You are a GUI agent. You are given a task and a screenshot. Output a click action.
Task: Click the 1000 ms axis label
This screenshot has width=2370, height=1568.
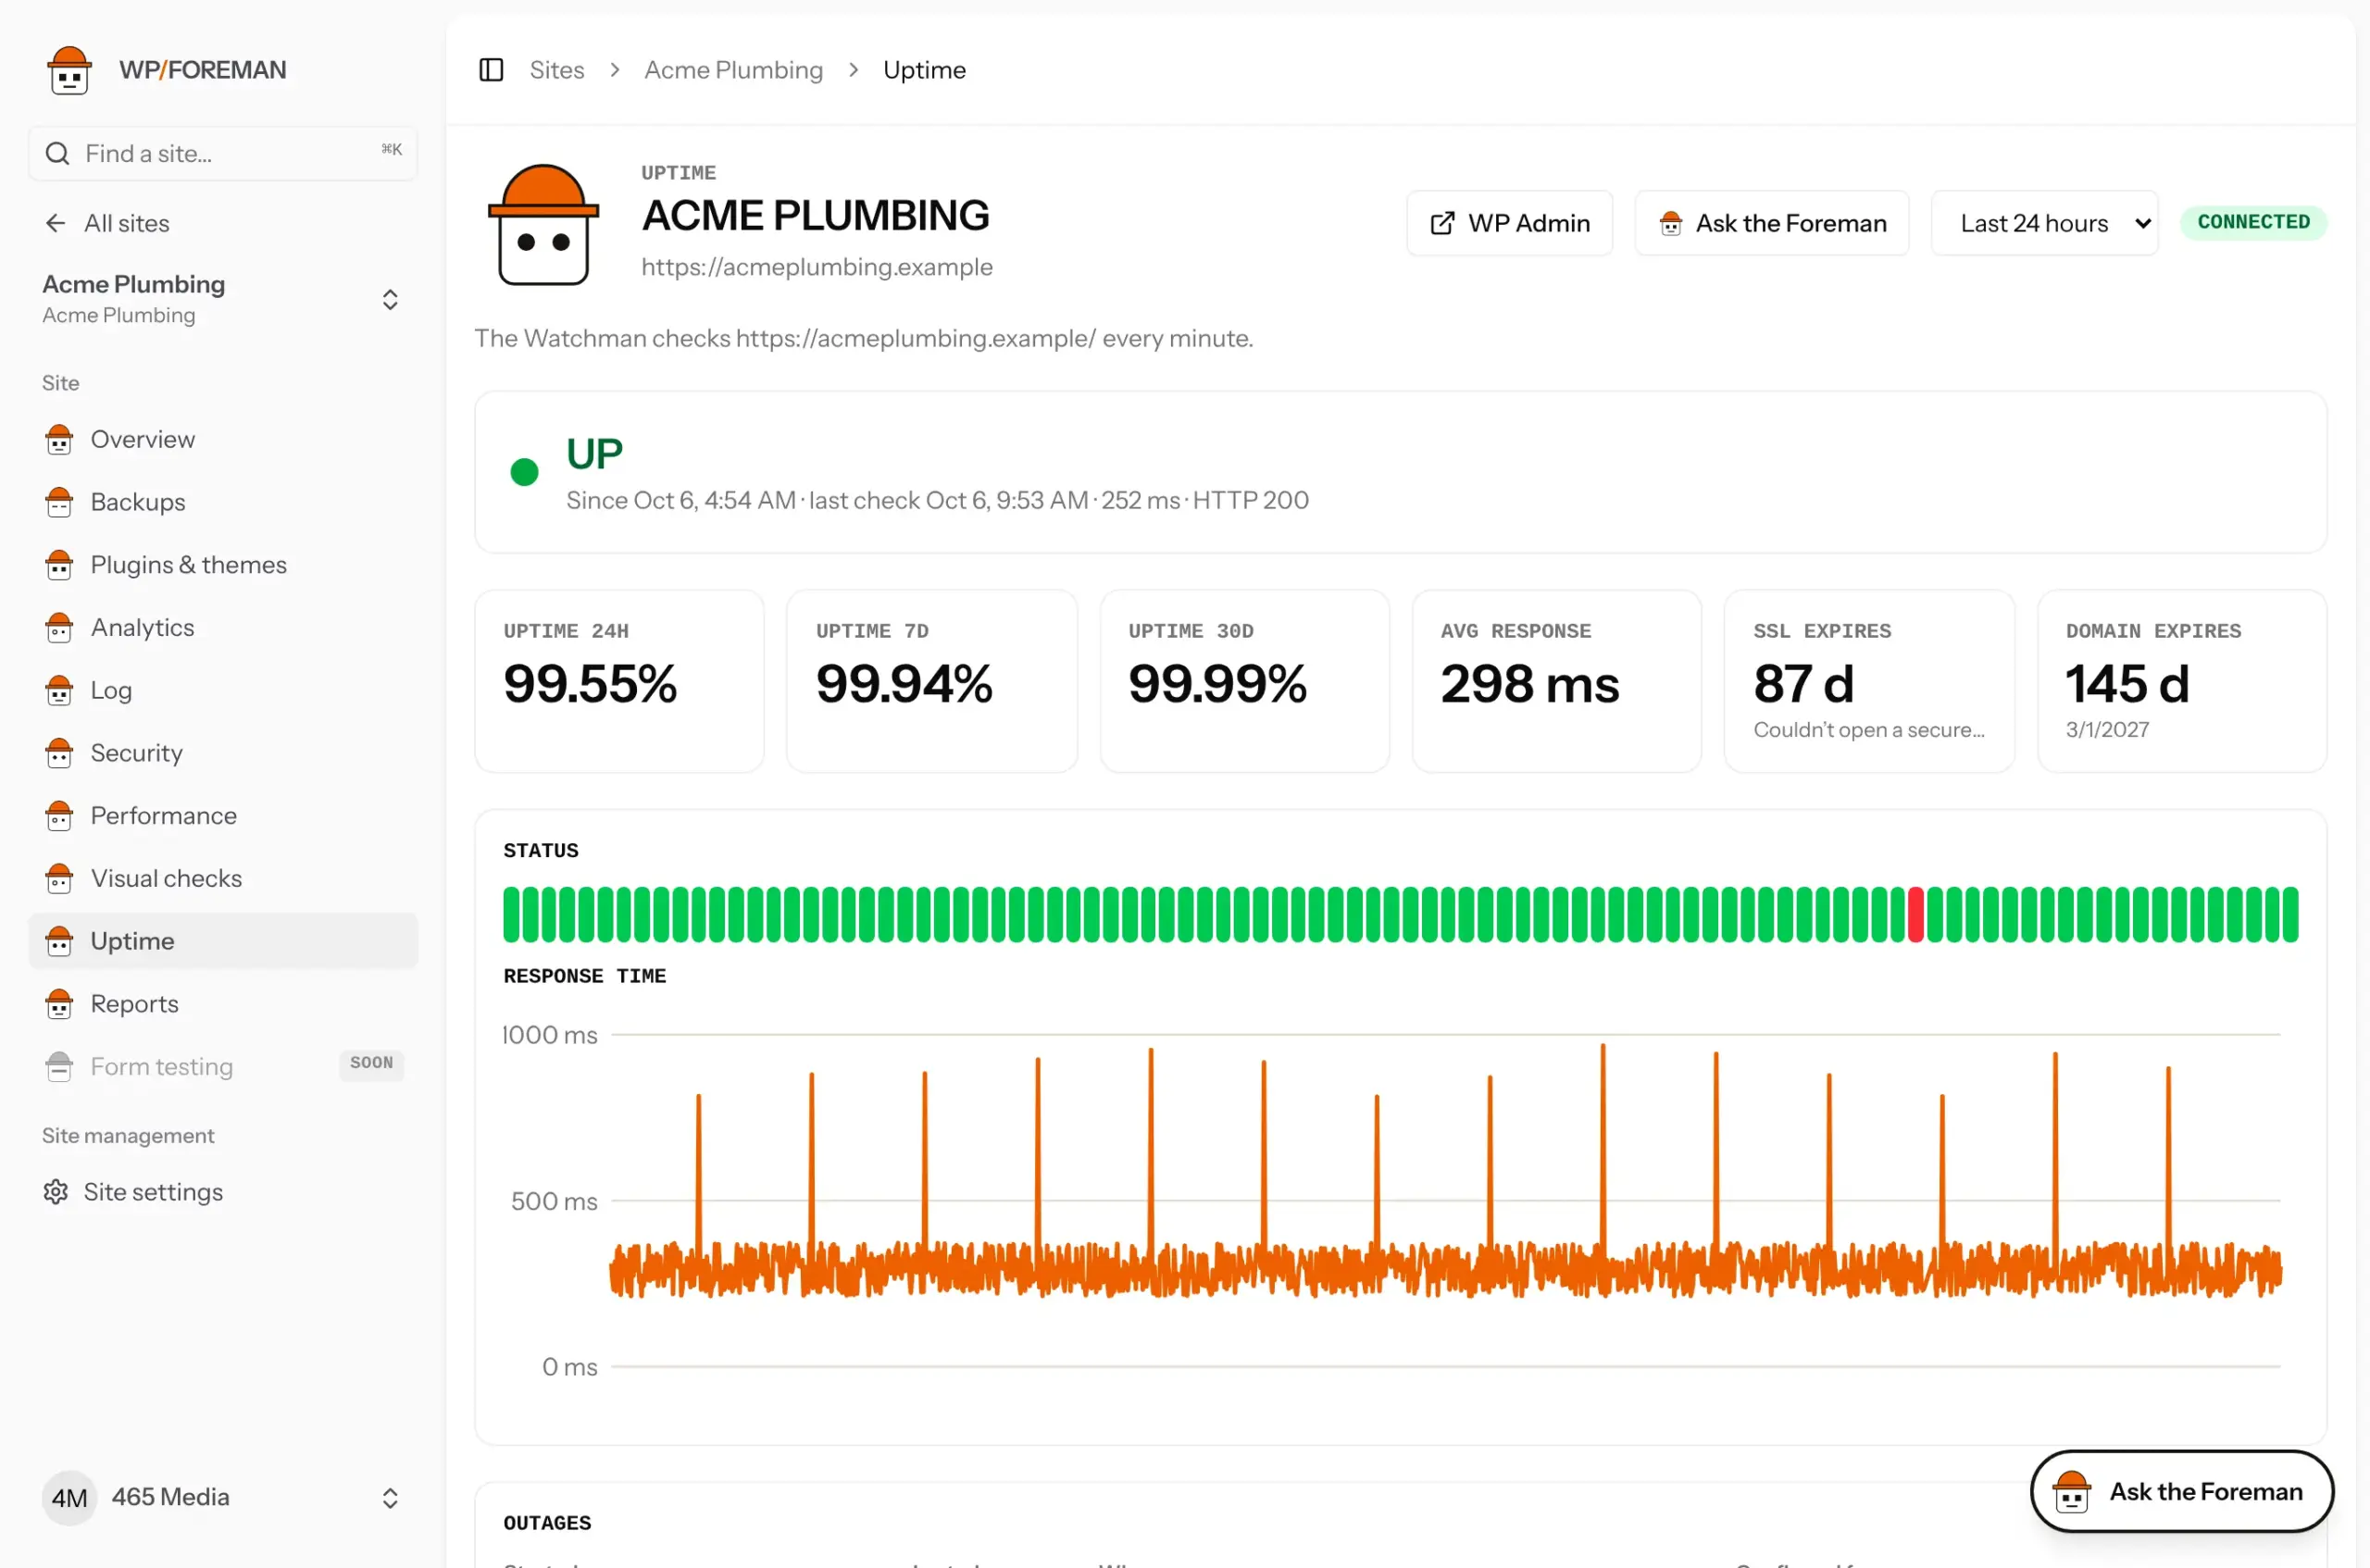[x=549, y=1035]
